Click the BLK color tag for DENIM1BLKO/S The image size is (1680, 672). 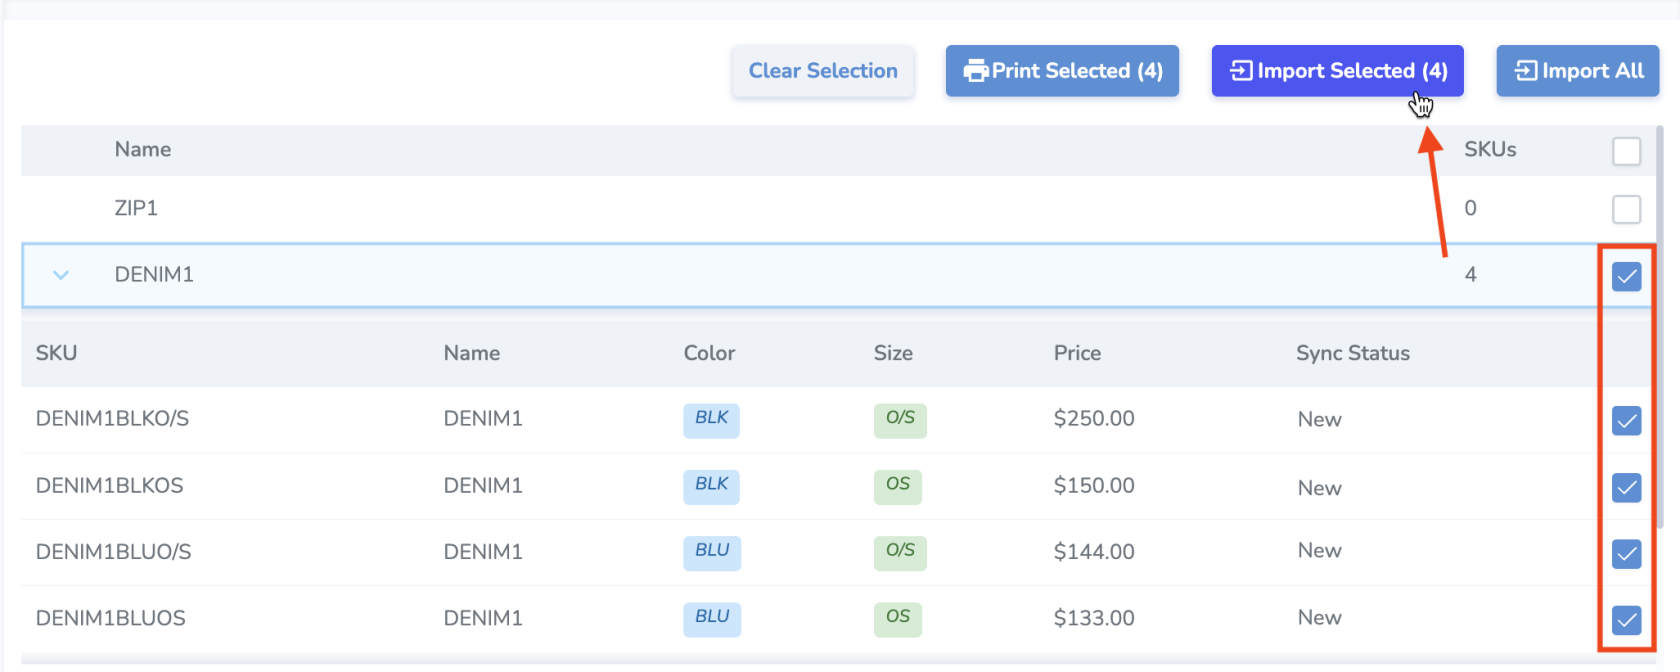[x=711, y=419]
